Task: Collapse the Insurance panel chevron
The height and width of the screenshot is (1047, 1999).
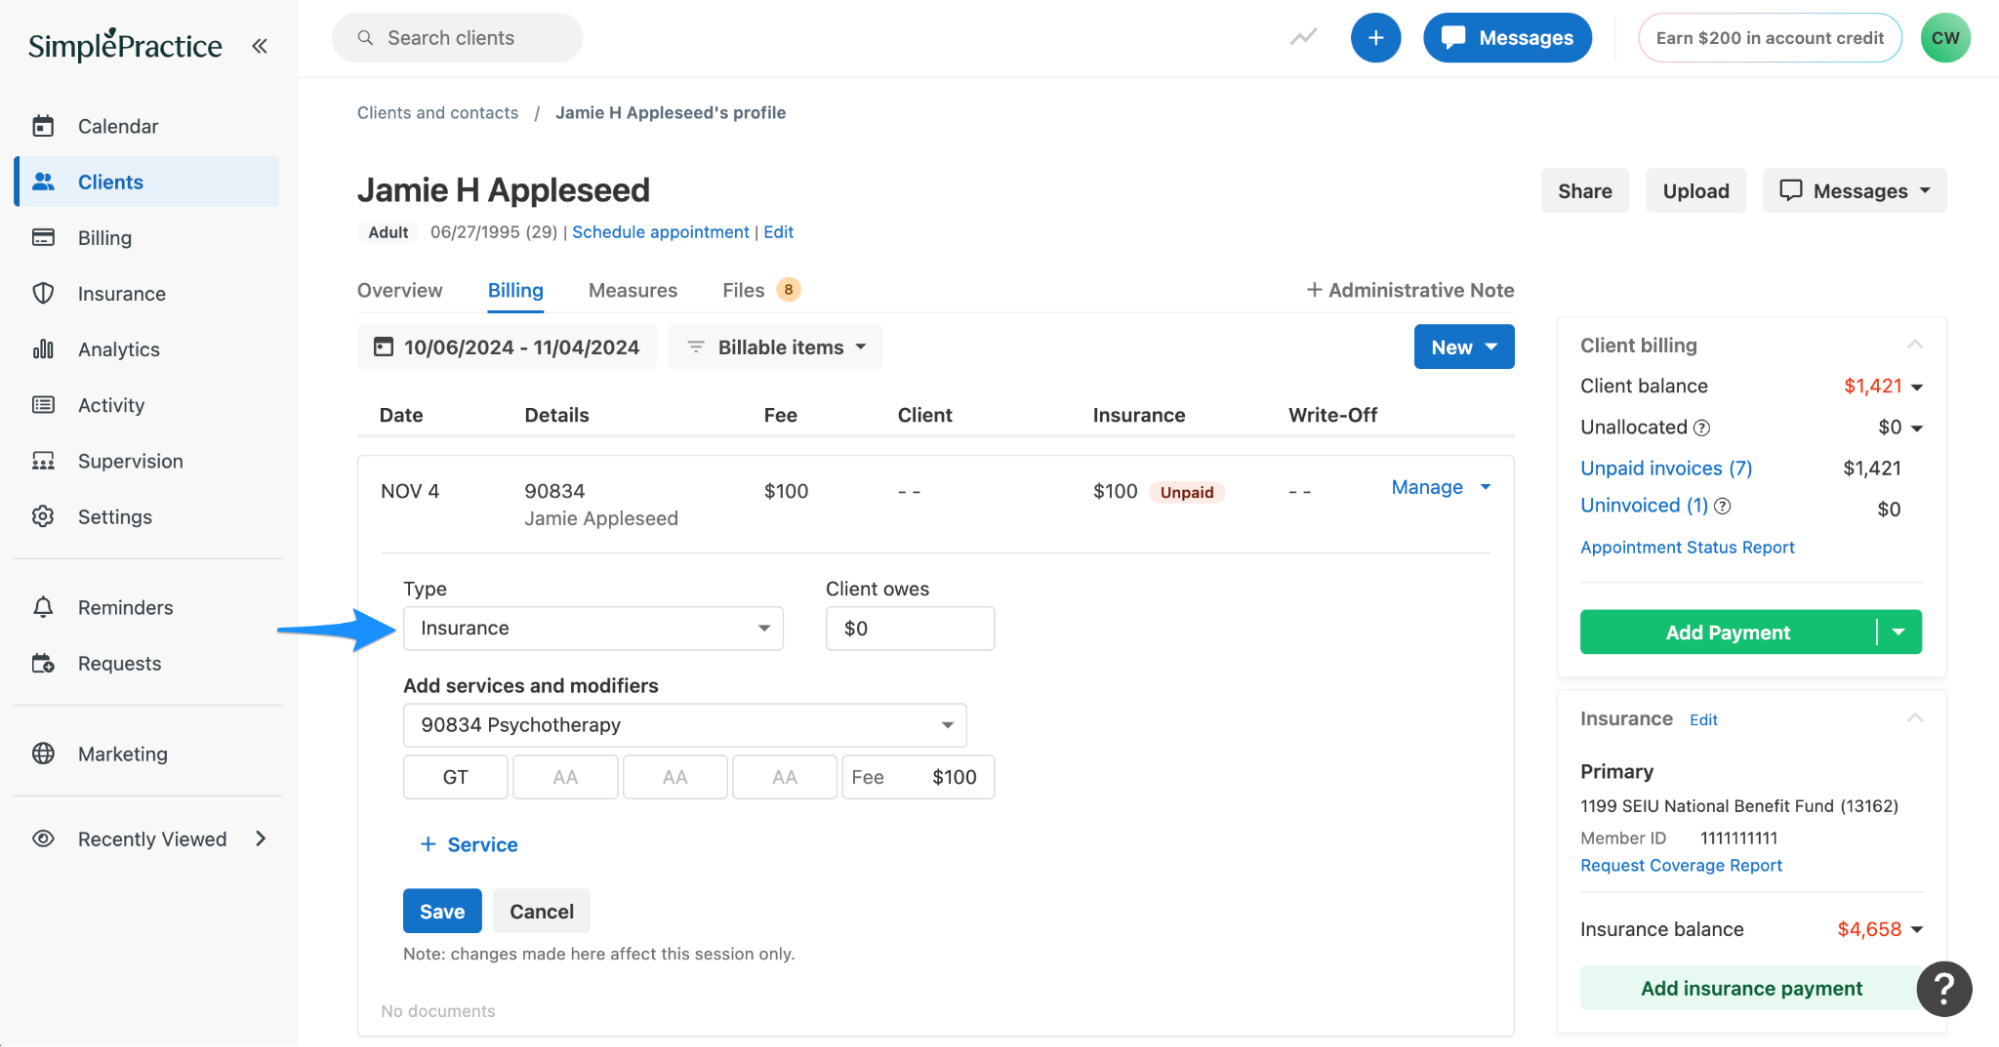Action: pyautogui.click(x=1914, y=718)
